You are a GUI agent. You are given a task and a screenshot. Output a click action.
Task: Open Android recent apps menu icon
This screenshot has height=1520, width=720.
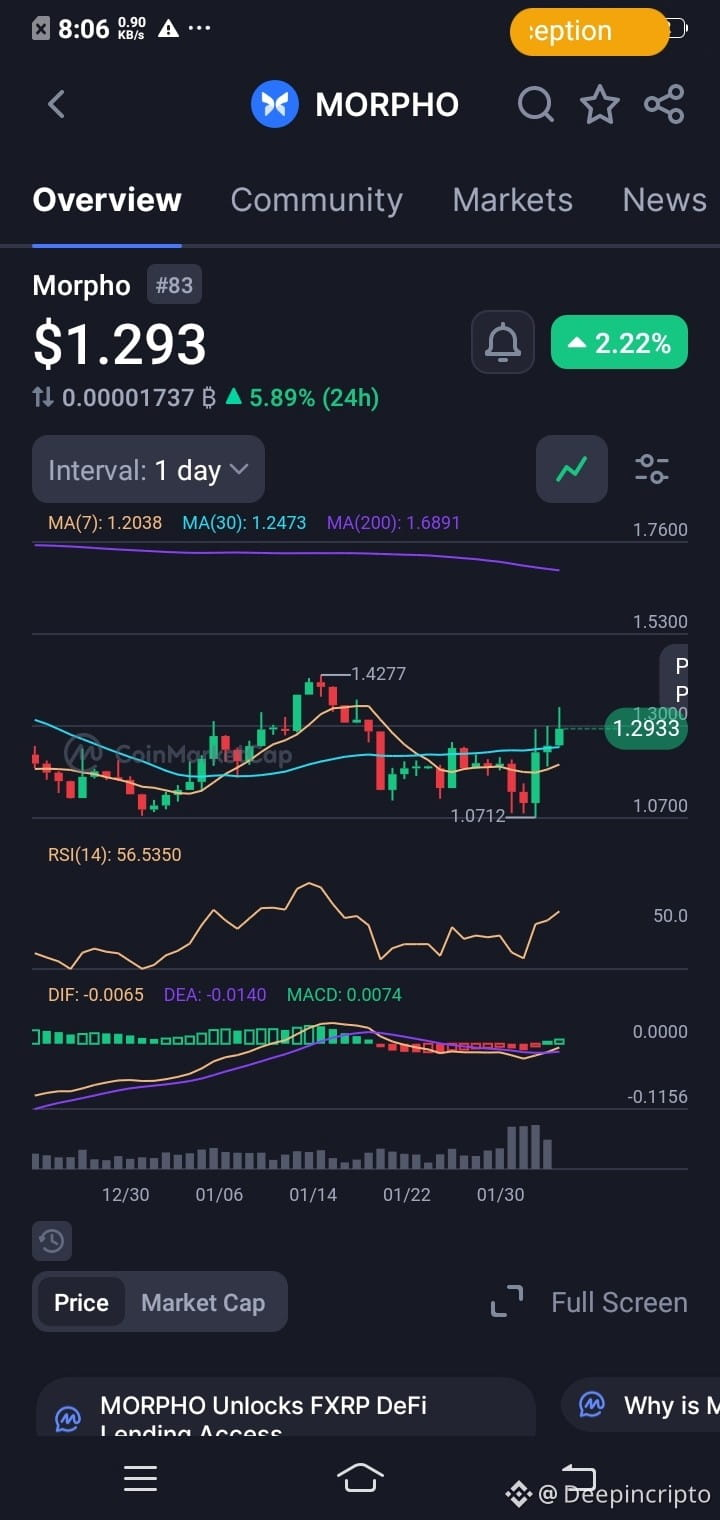pos(140,1478)
